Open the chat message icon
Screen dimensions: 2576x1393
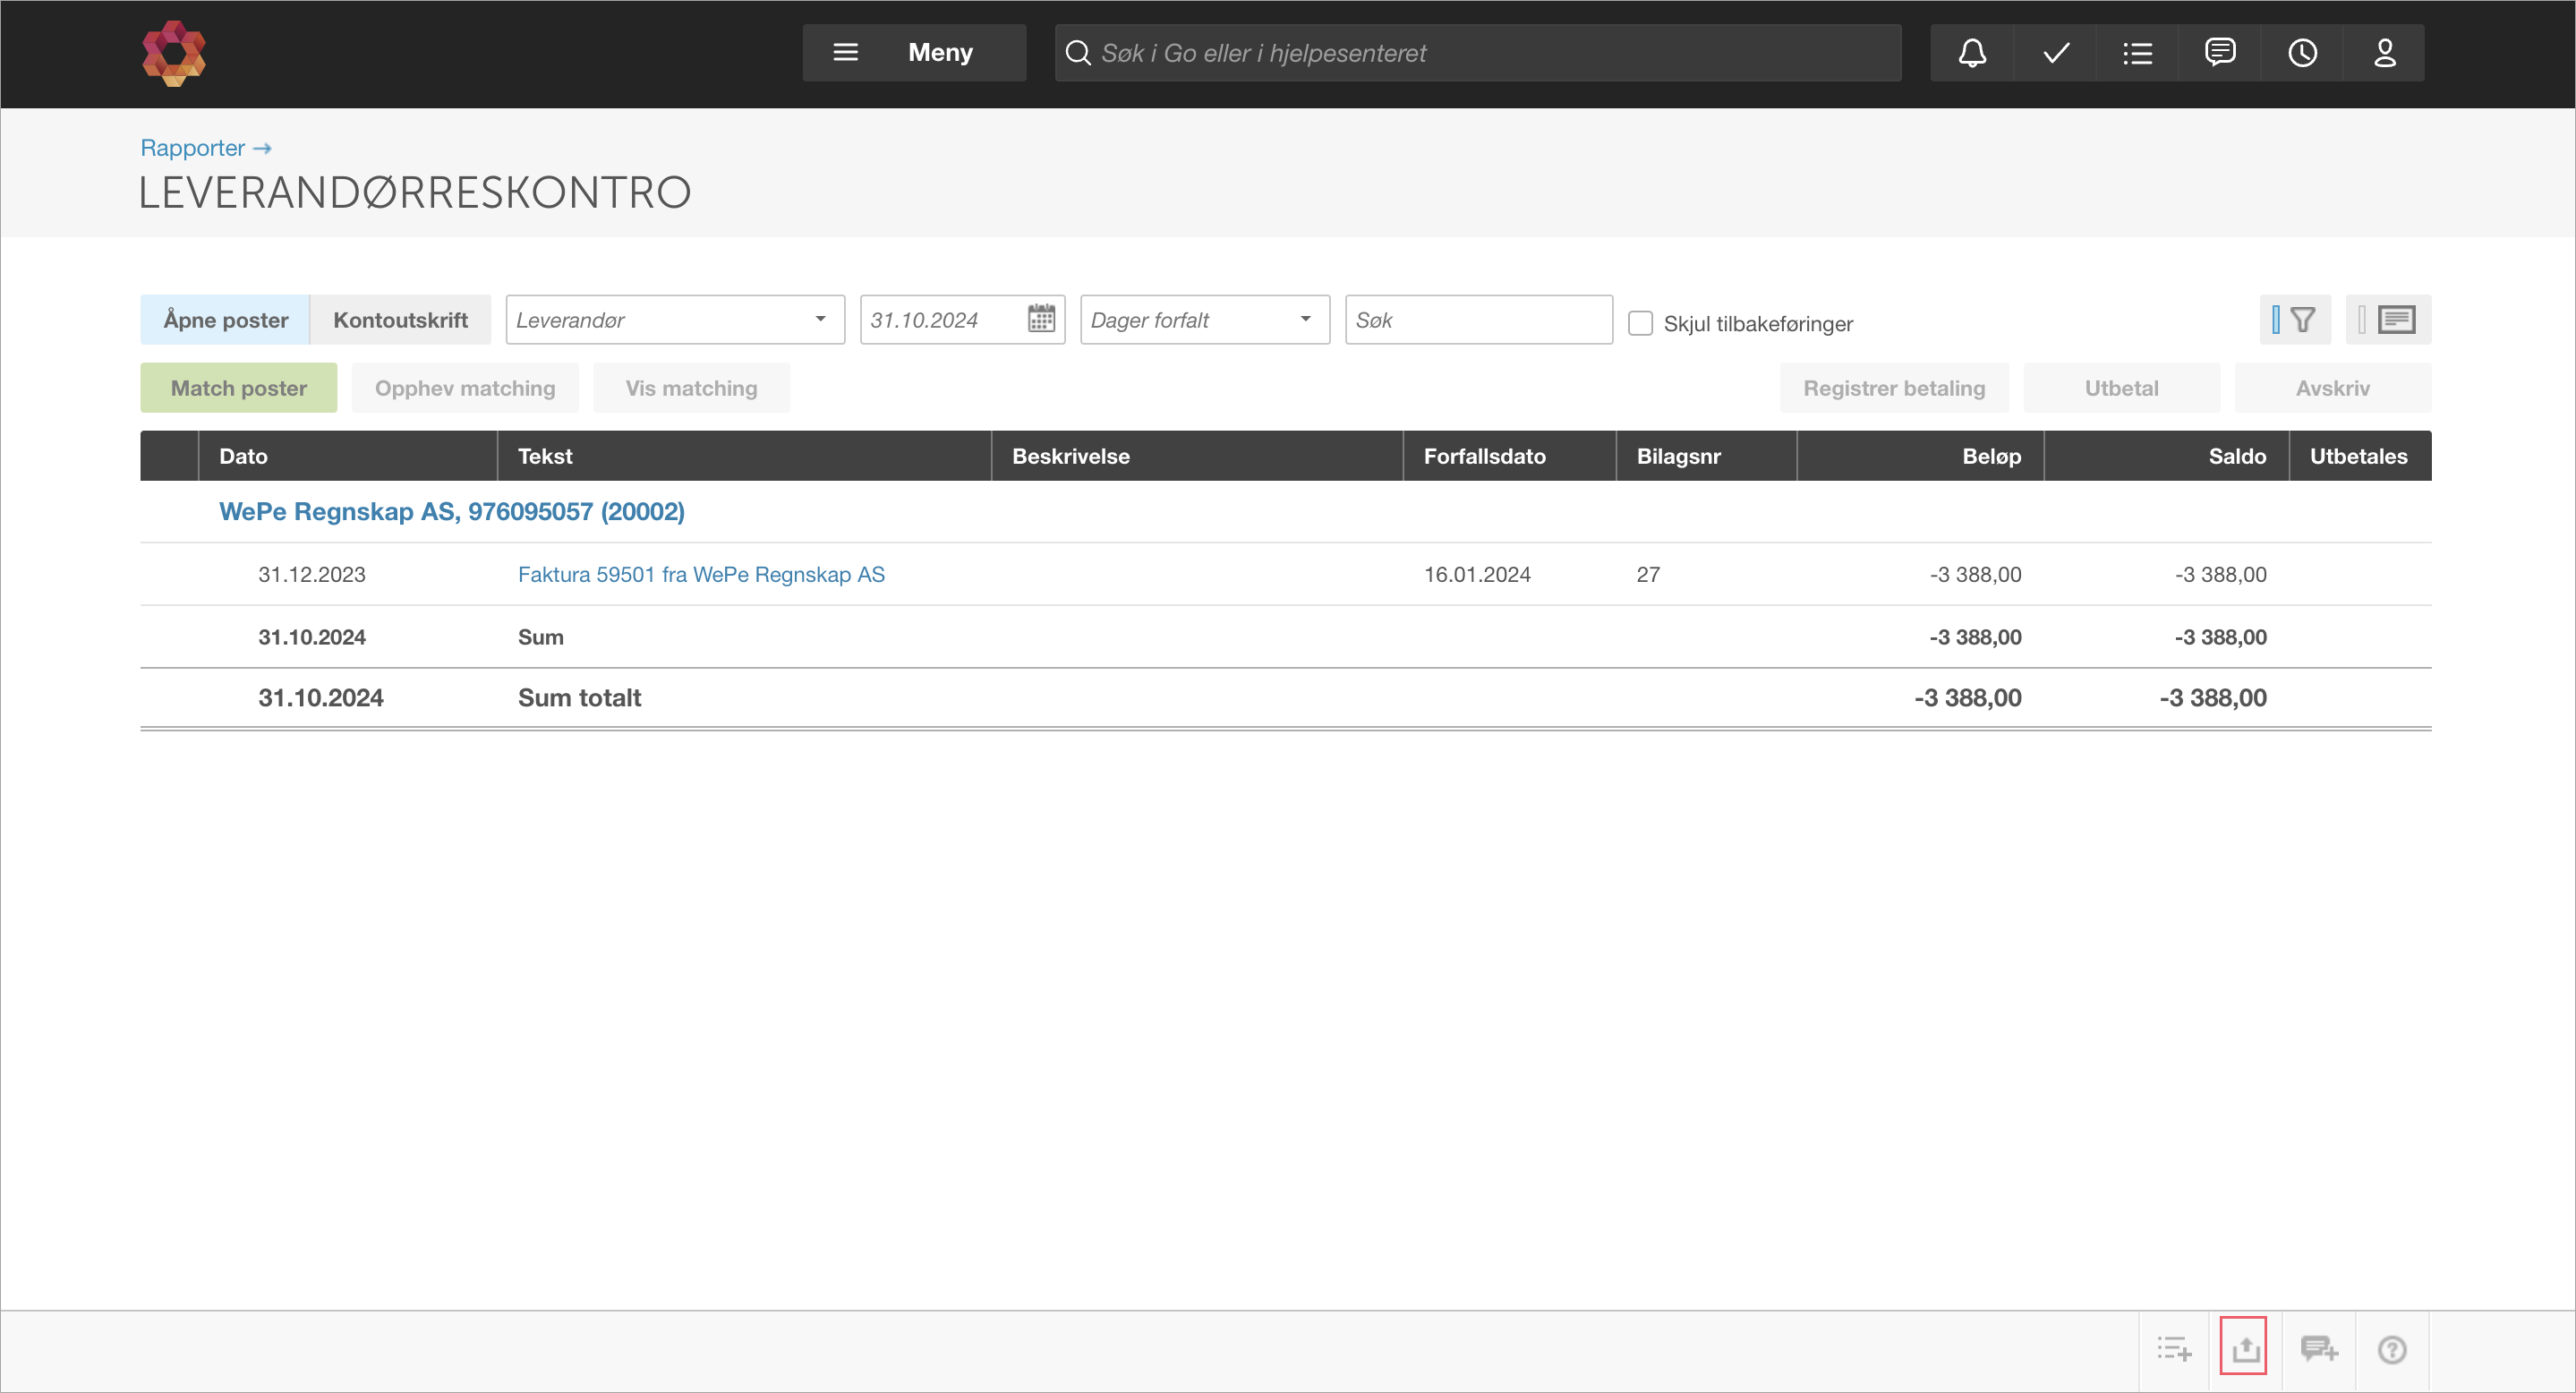point(2219,53)
